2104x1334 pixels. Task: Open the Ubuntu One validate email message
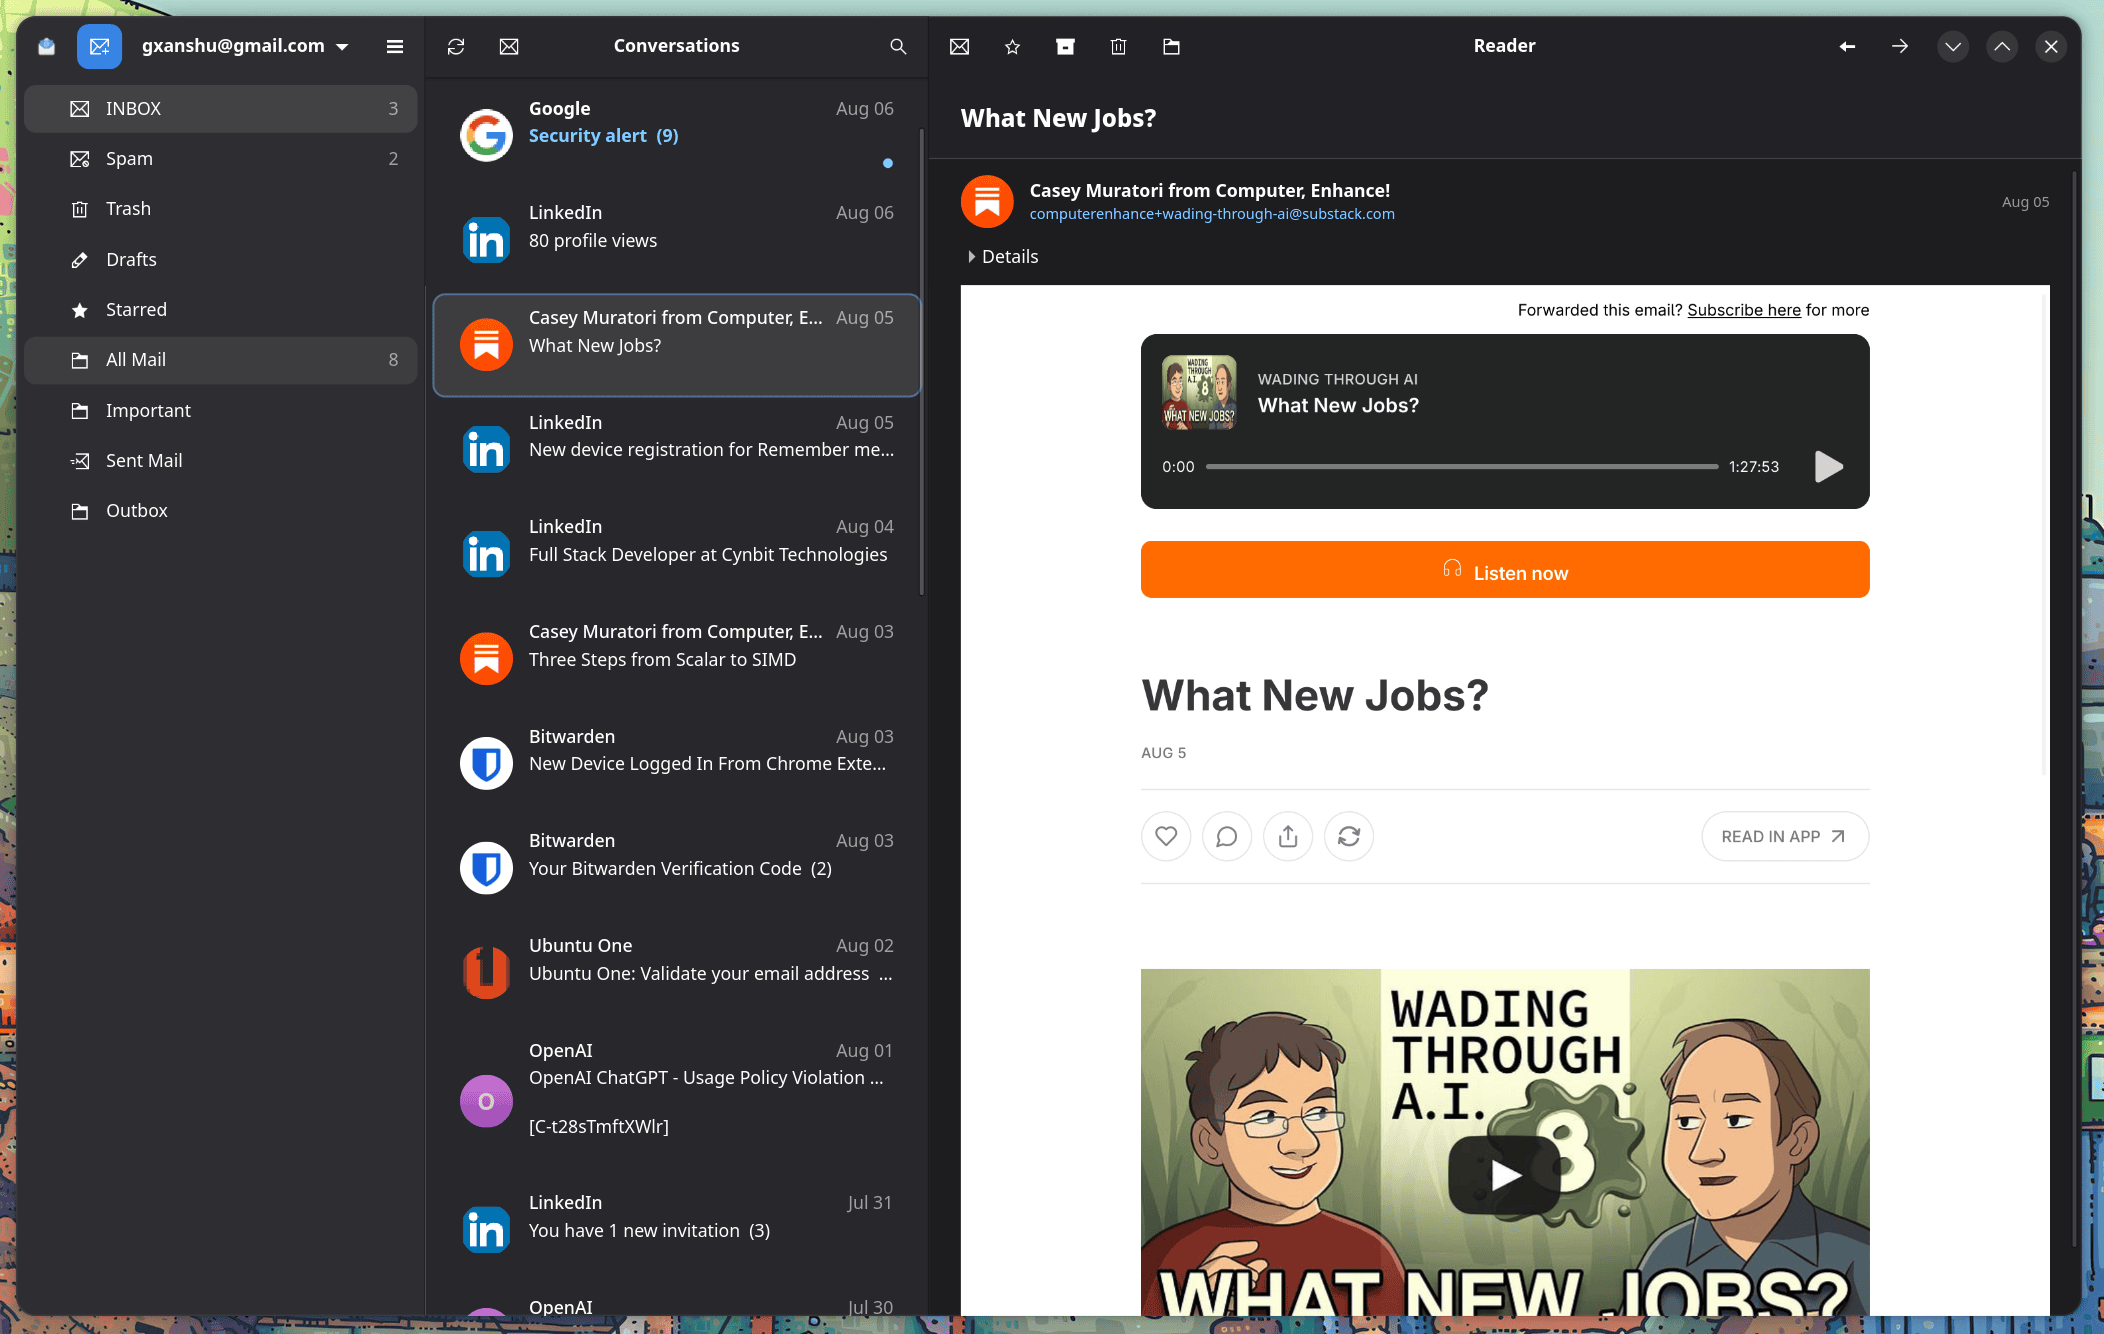pyautogui.click(x=676, y=972)
